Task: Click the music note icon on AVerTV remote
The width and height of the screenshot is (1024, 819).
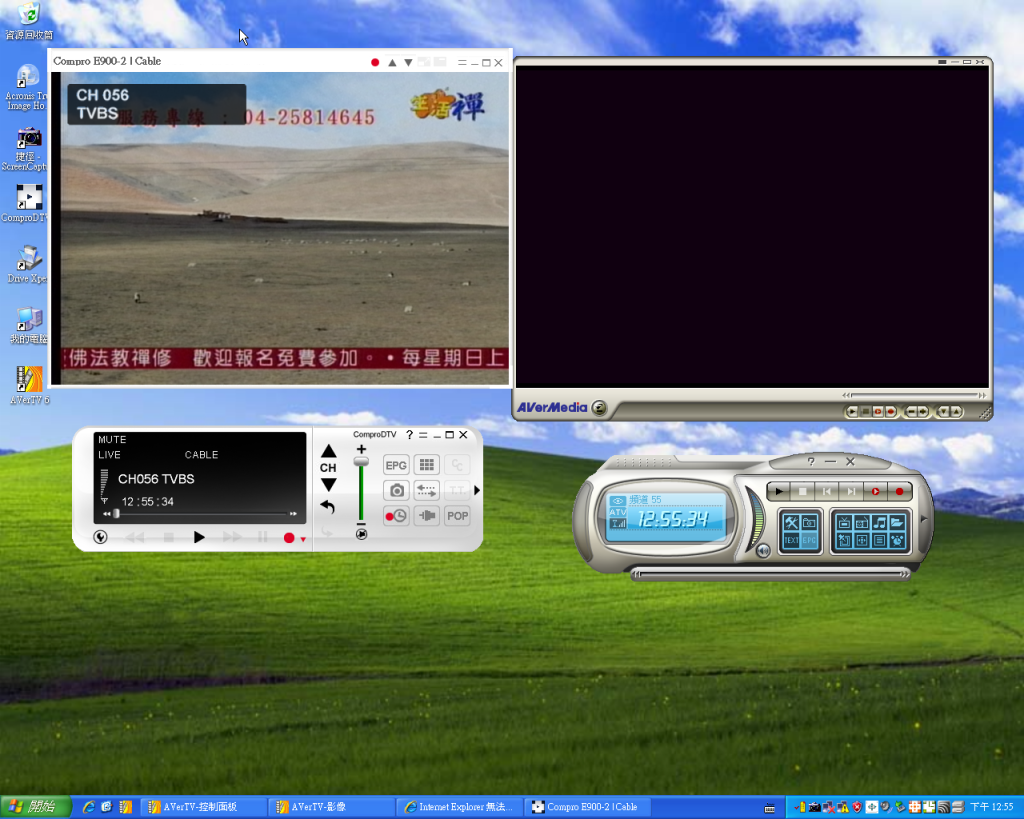Action: tap(880, 522)
